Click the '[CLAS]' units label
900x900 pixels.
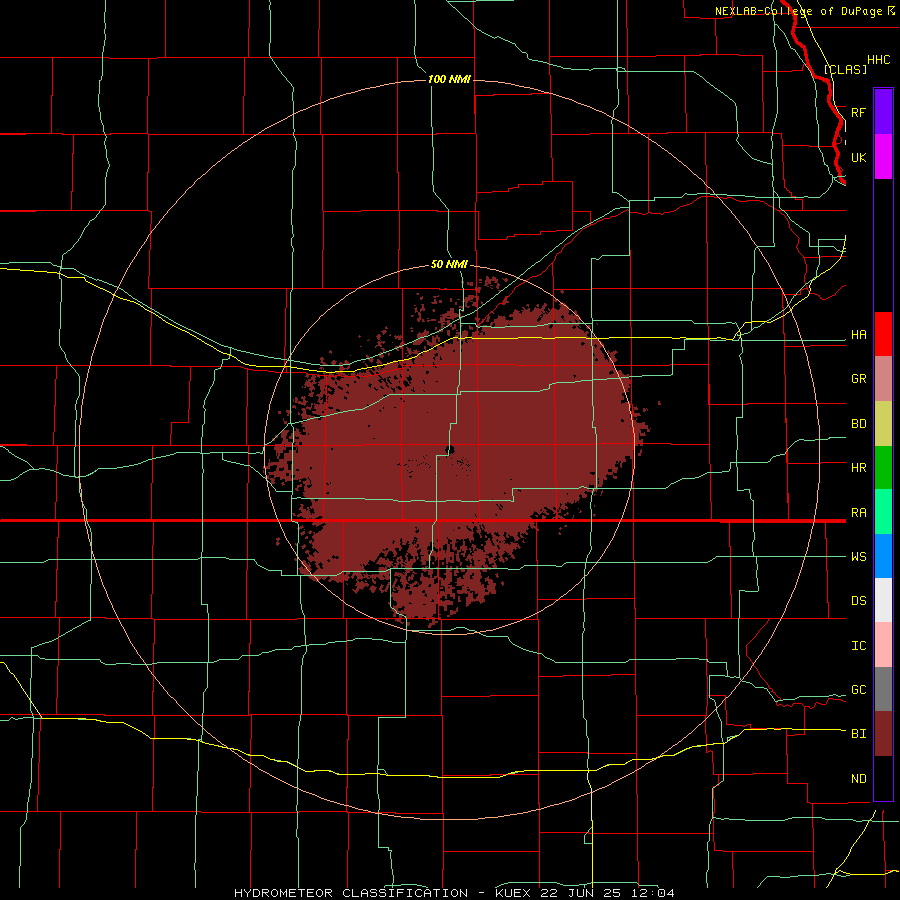point(845,69)
